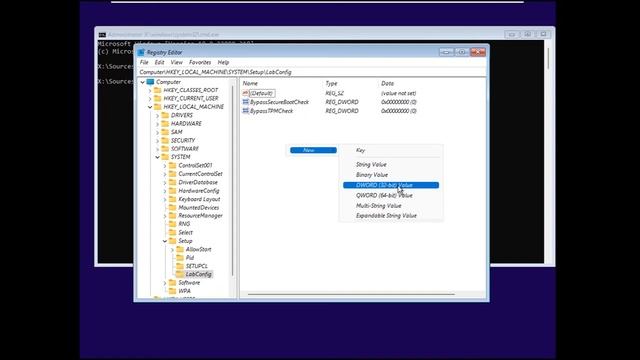Screen dimensions: 640x360
Task: Click the registry address bar path
Action: point(312,72)
